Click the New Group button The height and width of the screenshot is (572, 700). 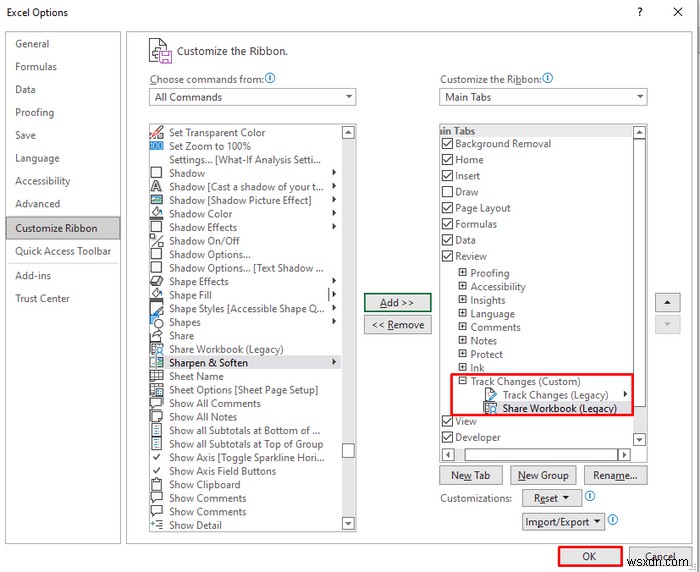543,475
